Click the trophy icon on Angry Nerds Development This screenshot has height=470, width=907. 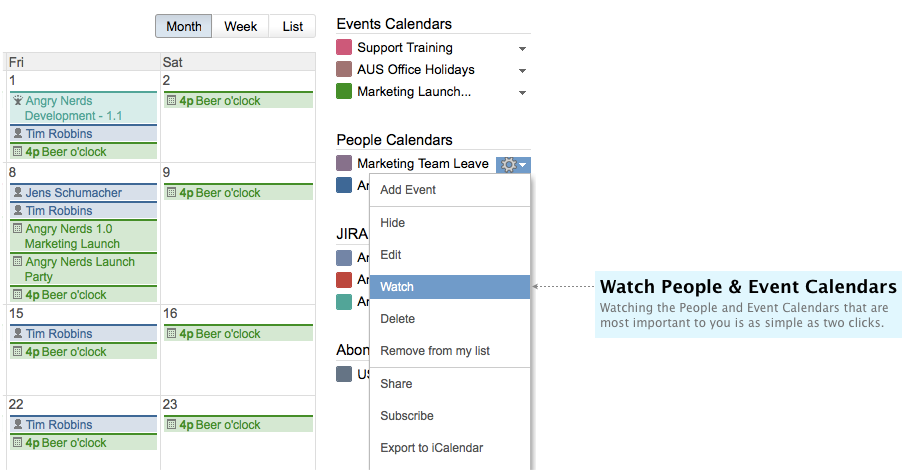tap(17, 101)
